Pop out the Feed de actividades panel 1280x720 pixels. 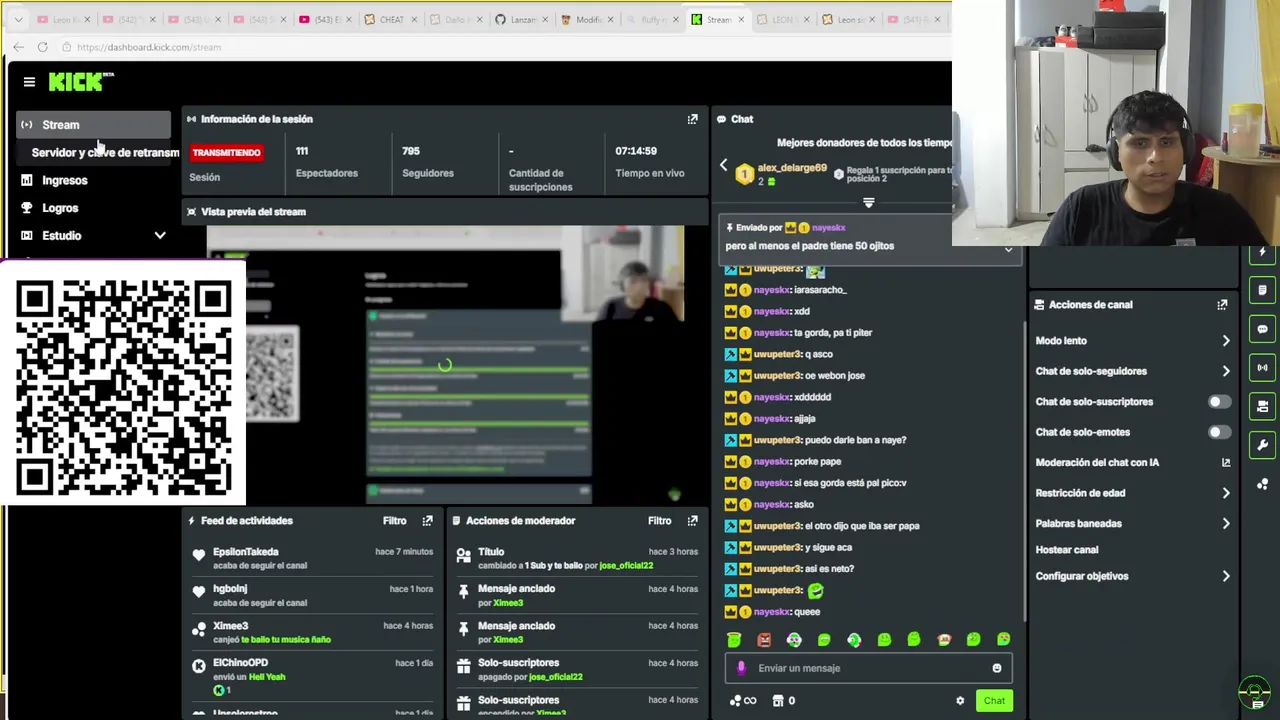click(427, 521)
